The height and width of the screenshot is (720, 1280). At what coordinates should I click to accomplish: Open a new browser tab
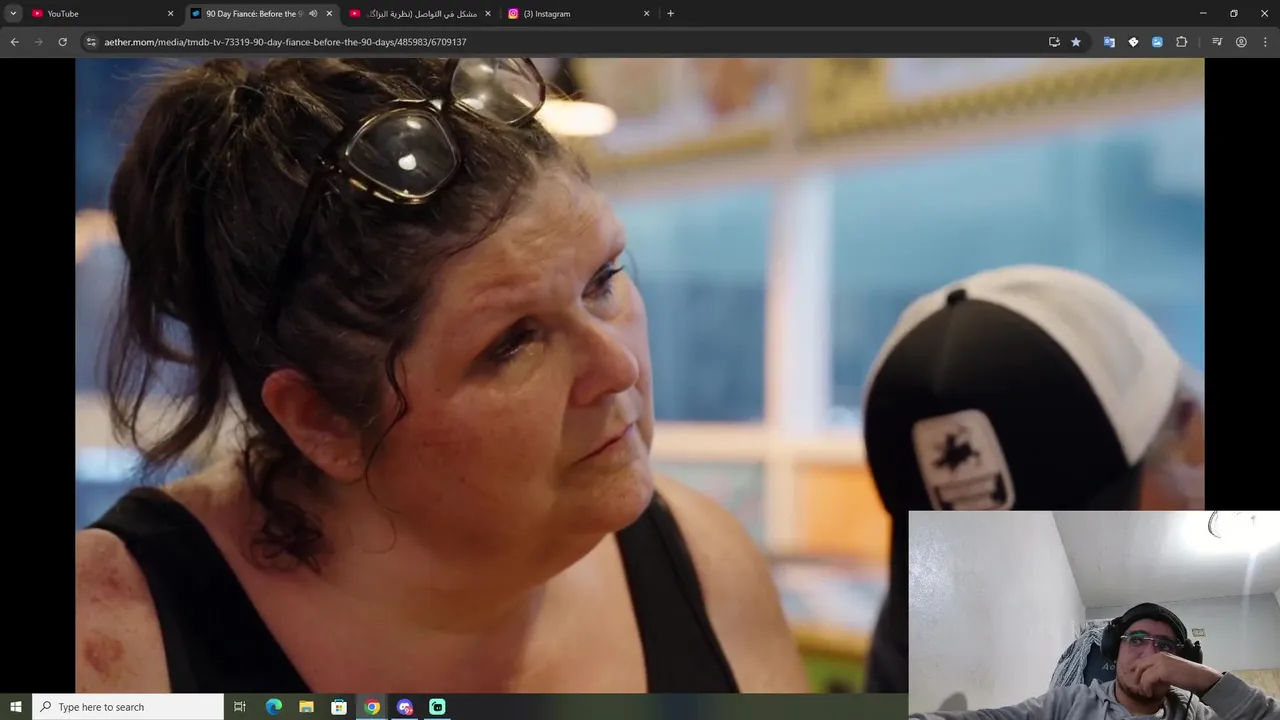coord(670,14)
